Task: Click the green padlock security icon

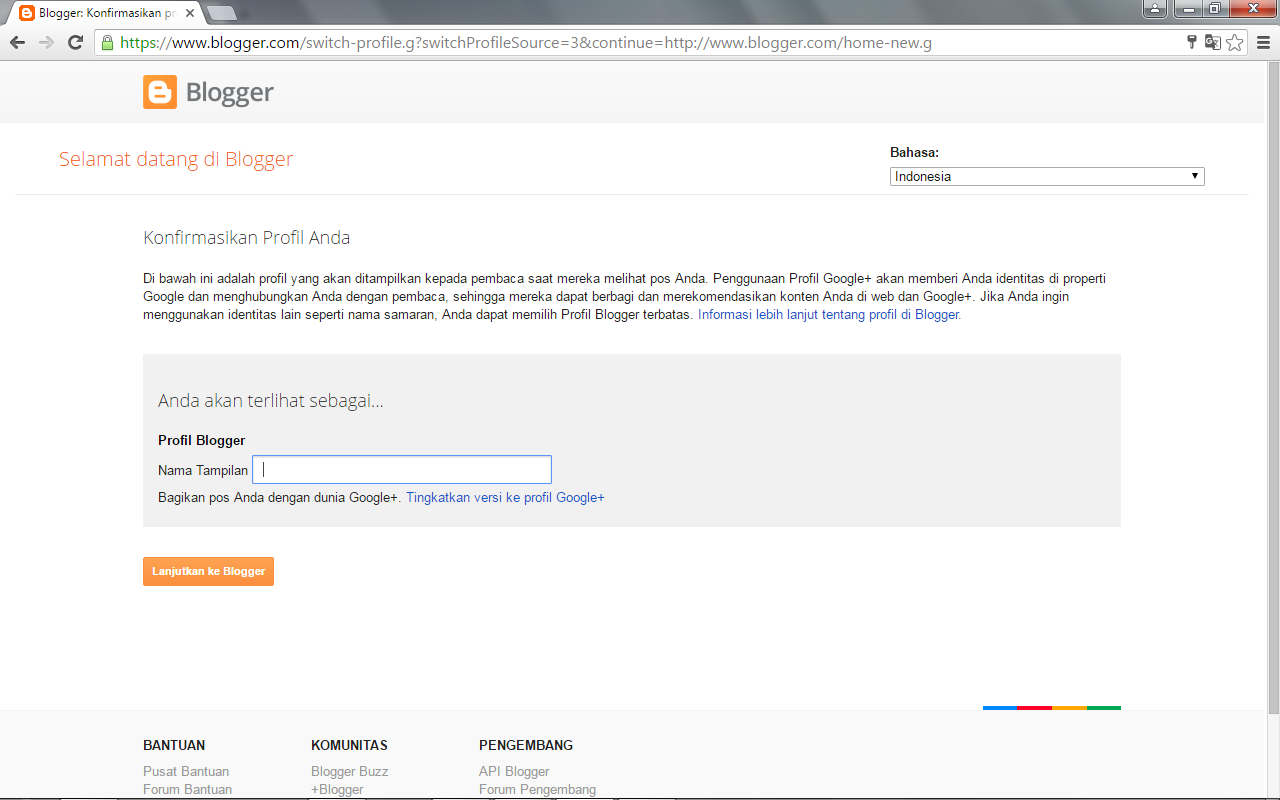Action: point(107,42)
